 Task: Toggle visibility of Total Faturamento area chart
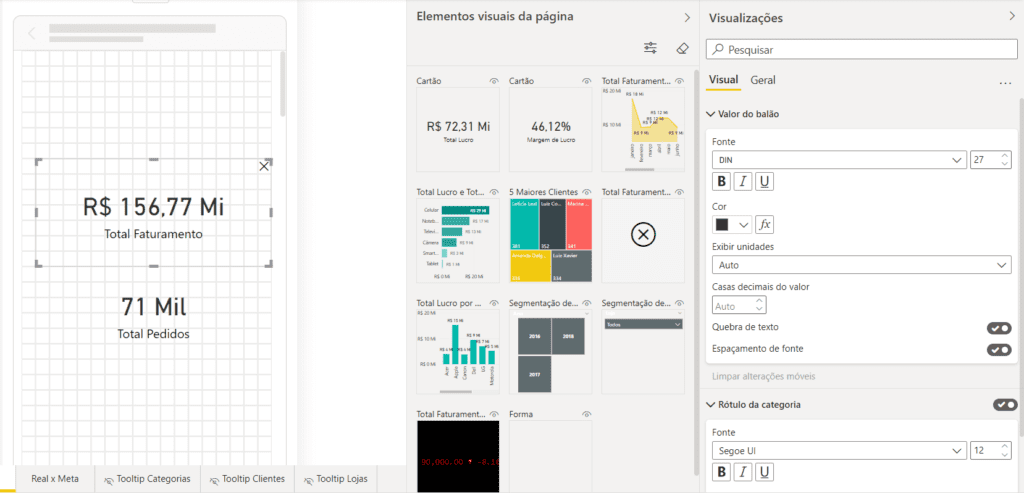[680, 81]
